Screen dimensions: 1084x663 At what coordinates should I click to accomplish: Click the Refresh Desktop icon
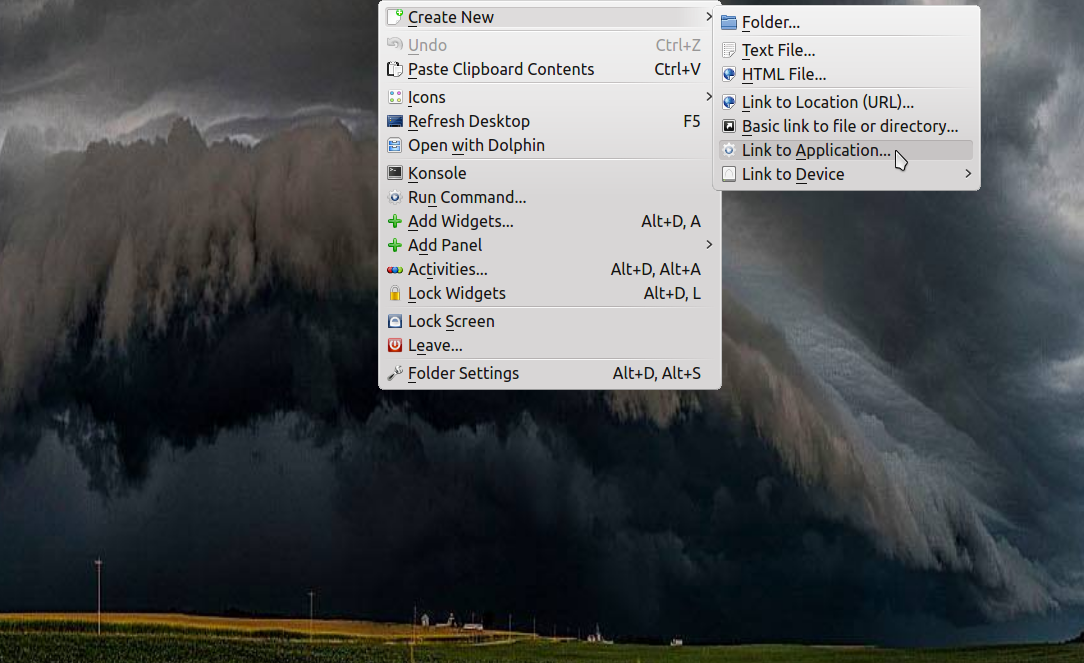pos(395,121)
